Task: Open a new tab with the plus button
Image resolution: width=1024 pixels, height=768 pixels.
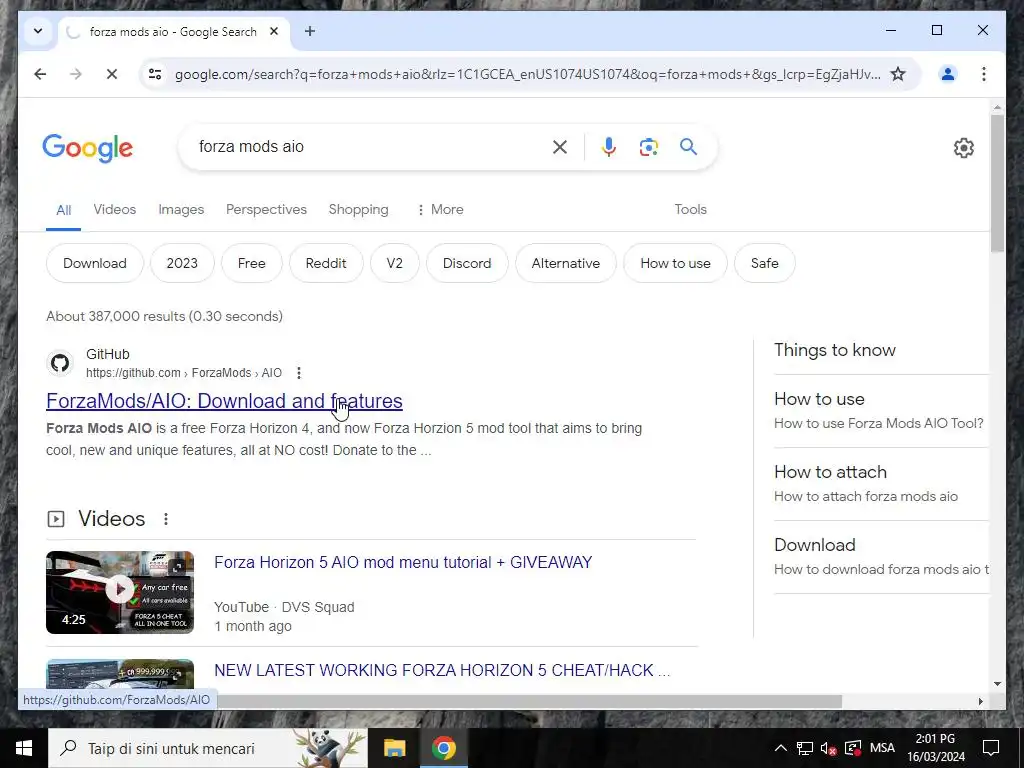Action: (310, 31)
